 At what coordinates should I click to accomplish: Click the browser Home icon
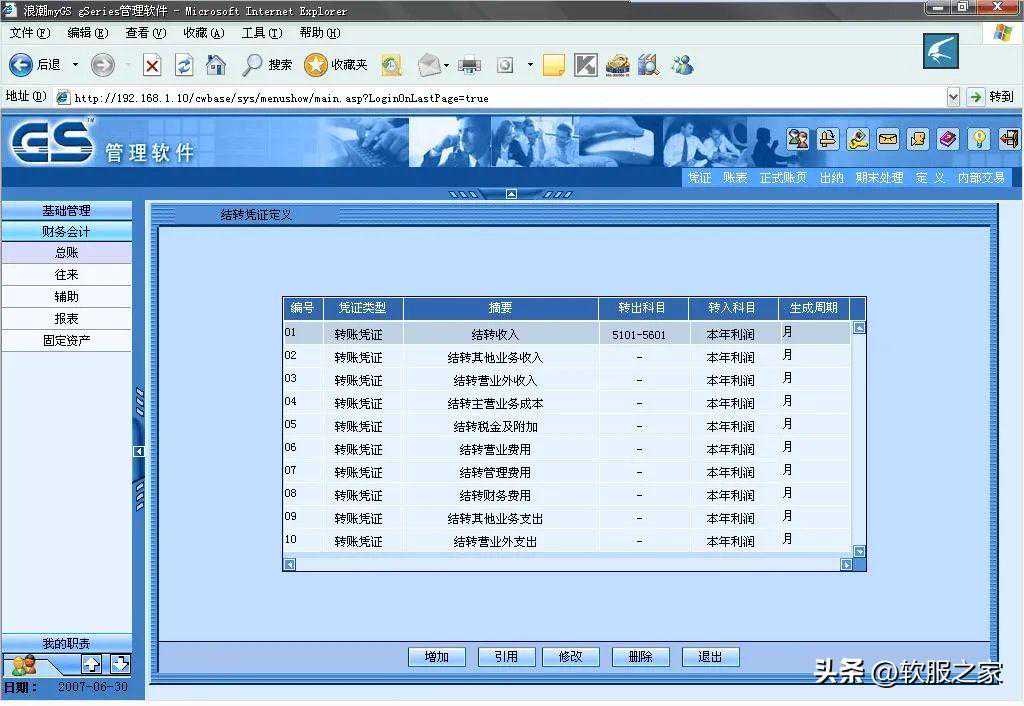pyautogui.click(x=215, y=65)
